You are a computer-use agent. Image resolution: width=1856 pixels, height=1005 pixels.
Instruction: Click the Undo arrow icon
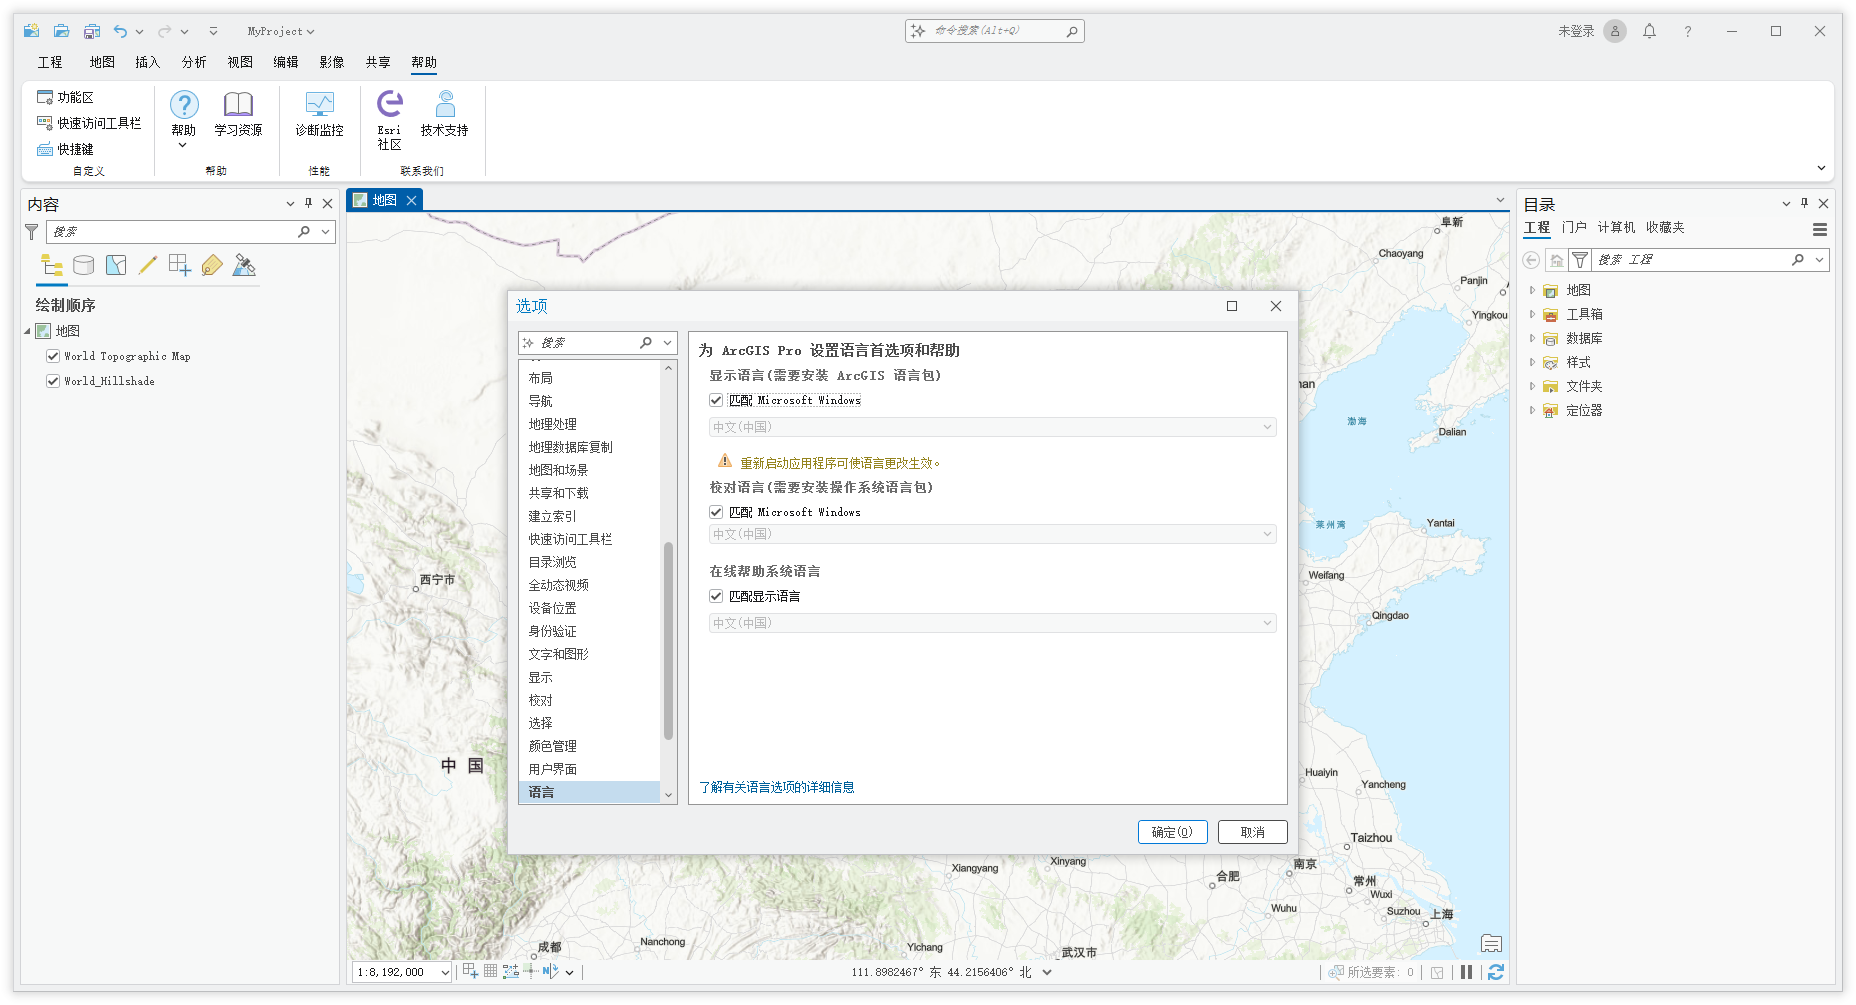pos(120,31)
